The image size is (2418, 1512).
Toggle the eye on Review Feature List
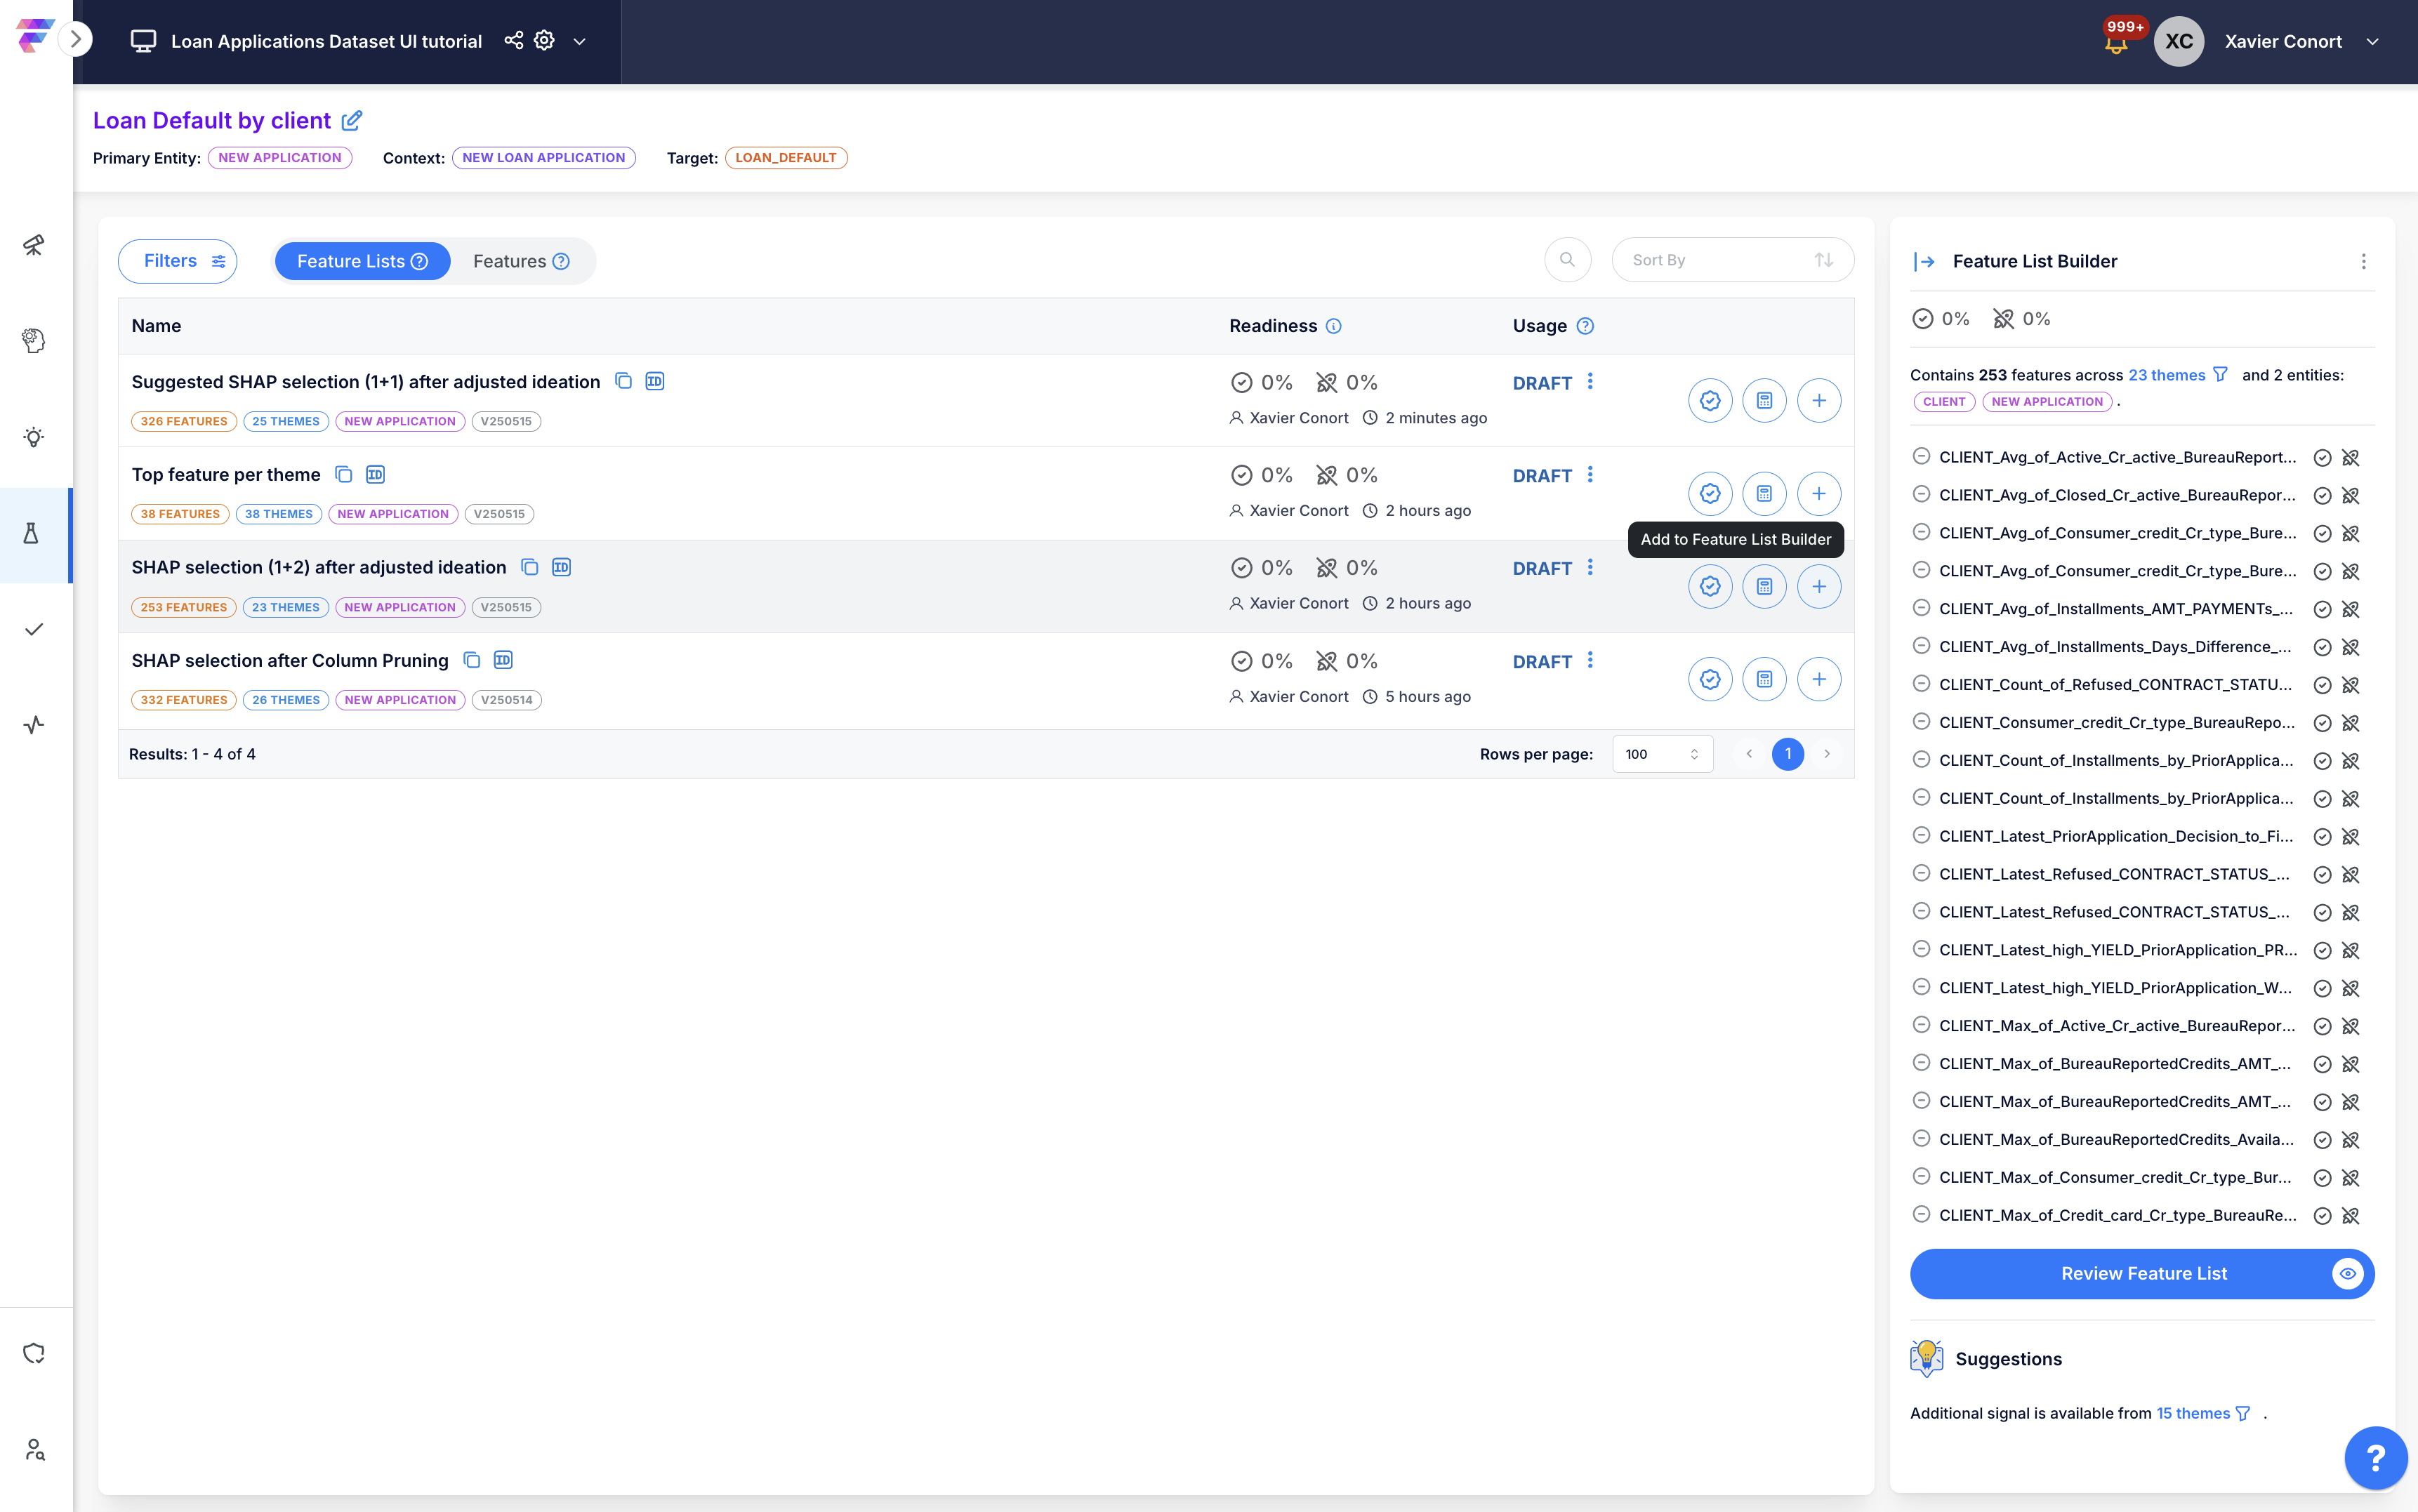pos(2347,1273)
